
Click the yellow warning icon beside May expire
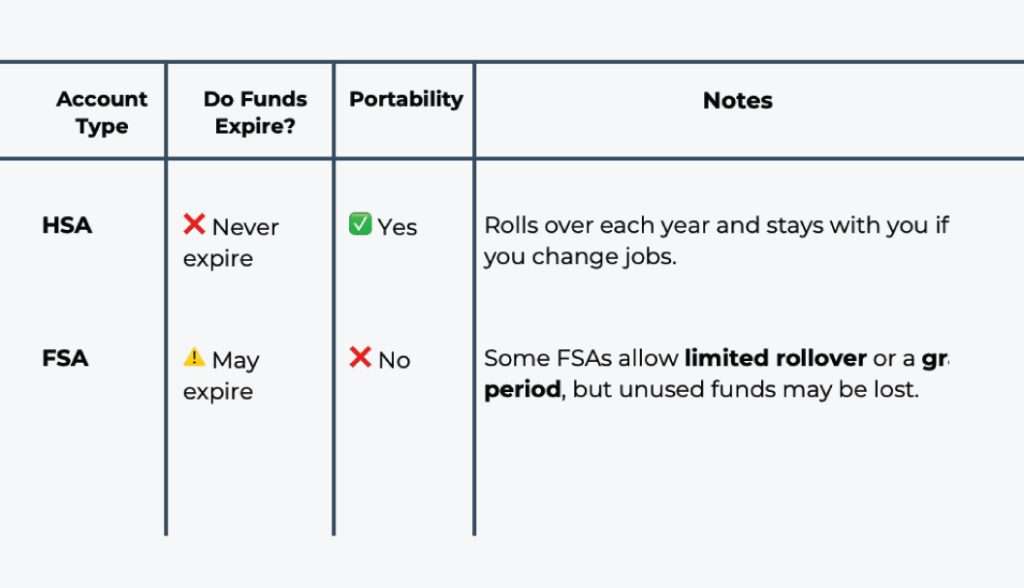click(x=194, y=357)
